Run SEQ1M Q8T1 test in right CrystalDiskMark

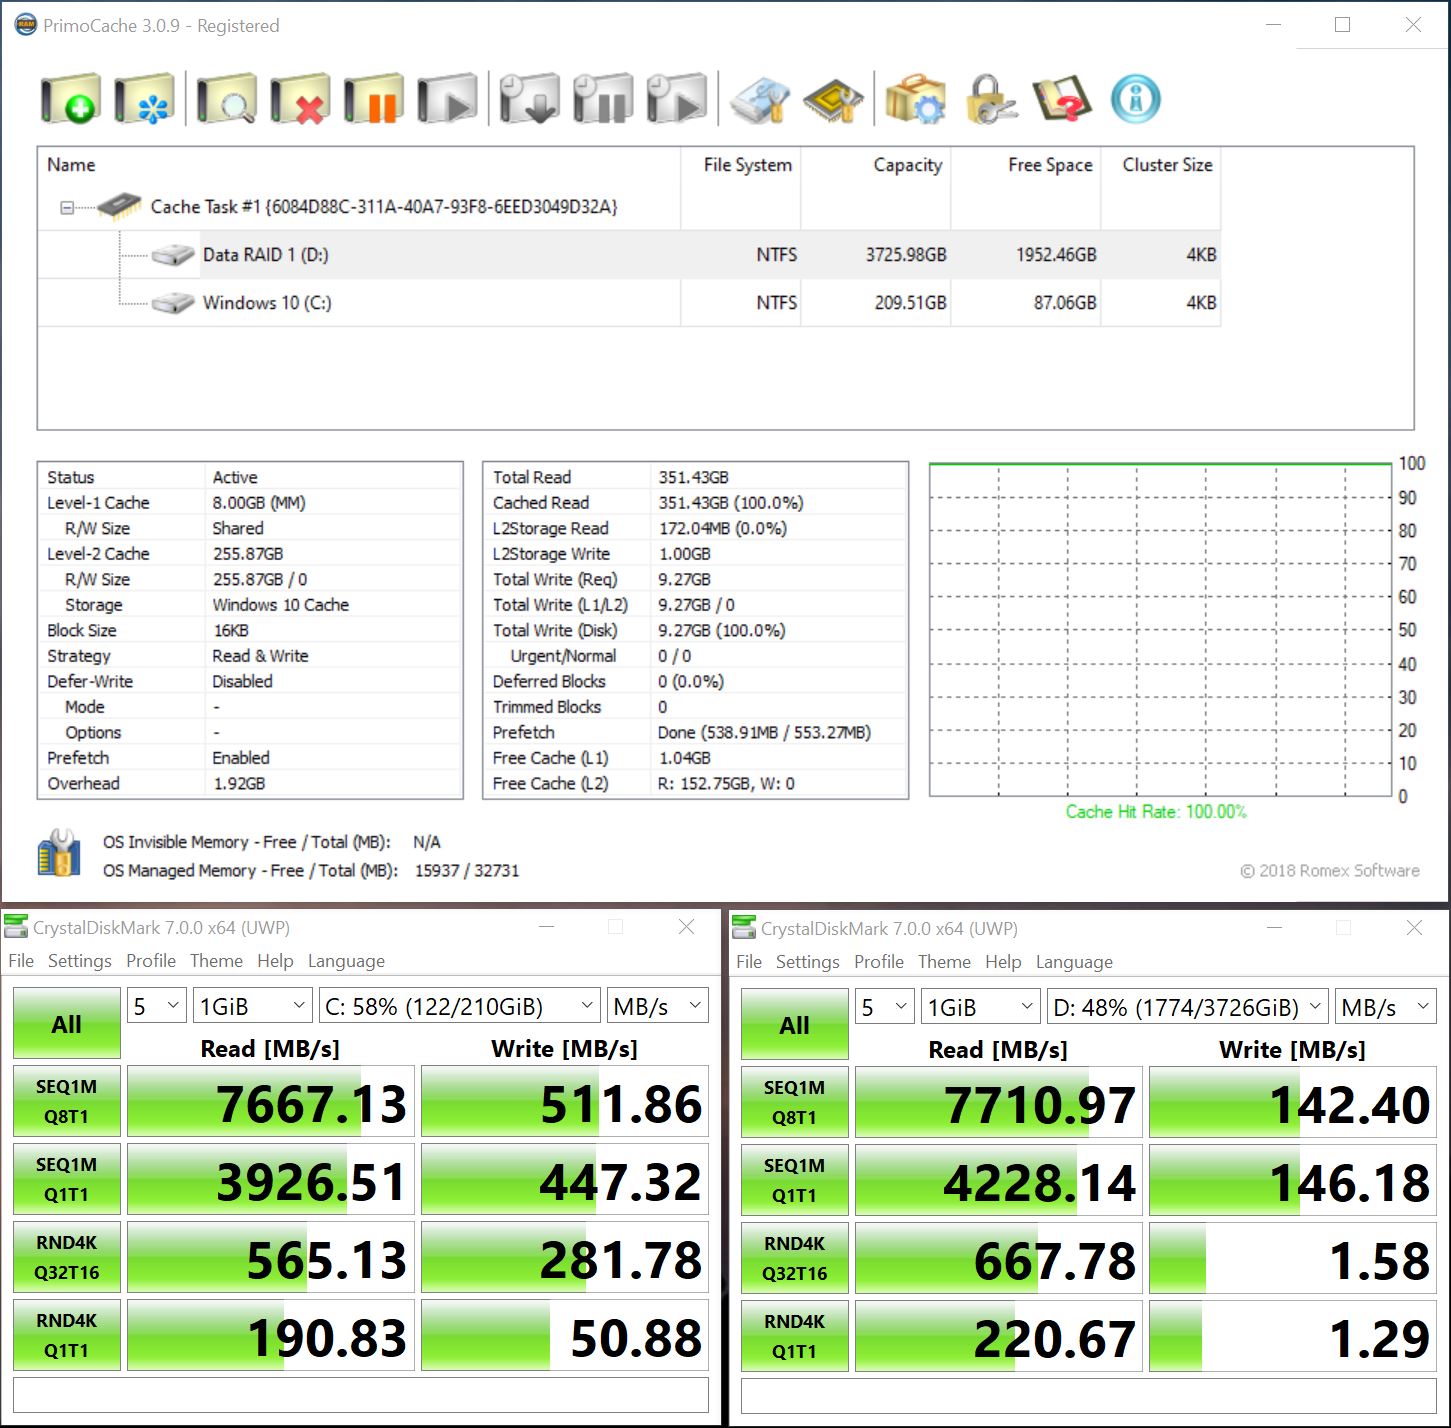[795, 1102]
